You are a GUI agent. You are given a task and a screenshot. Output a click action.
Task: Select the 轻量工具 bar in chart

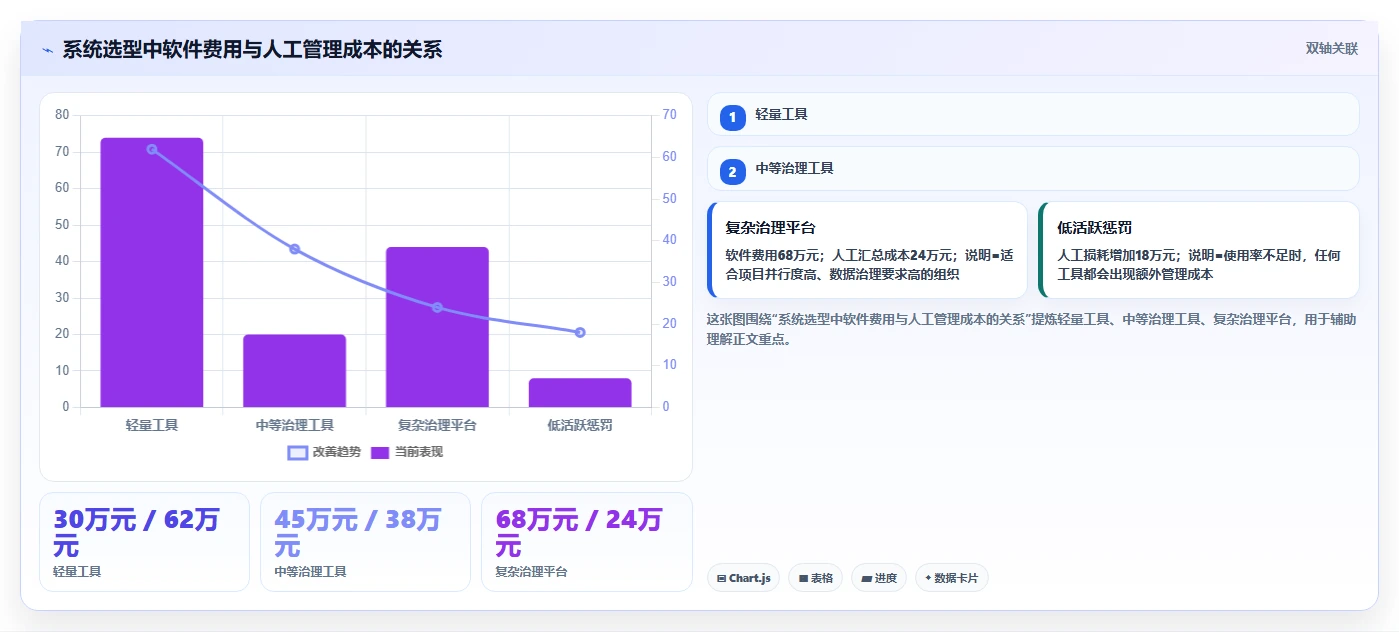pyautogui.click(x=152, y=272)
